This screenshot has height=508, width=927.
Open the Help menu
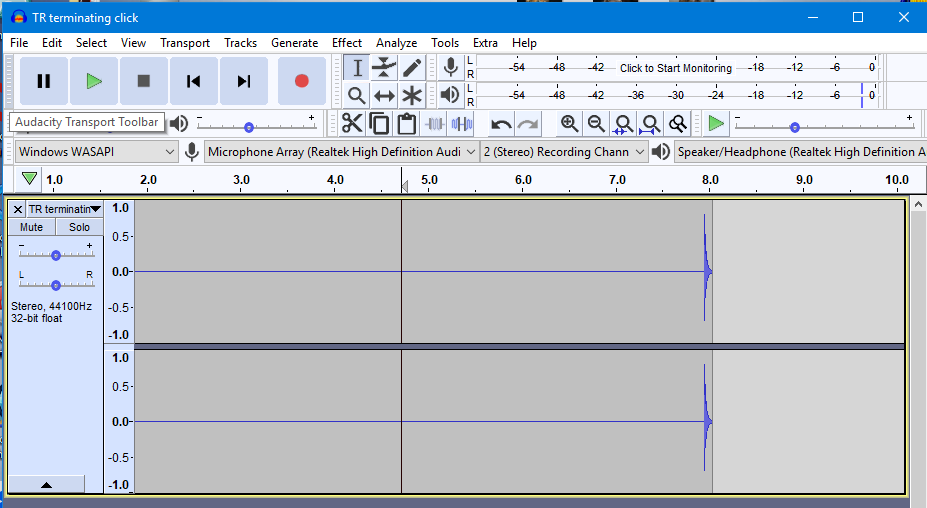524,43
